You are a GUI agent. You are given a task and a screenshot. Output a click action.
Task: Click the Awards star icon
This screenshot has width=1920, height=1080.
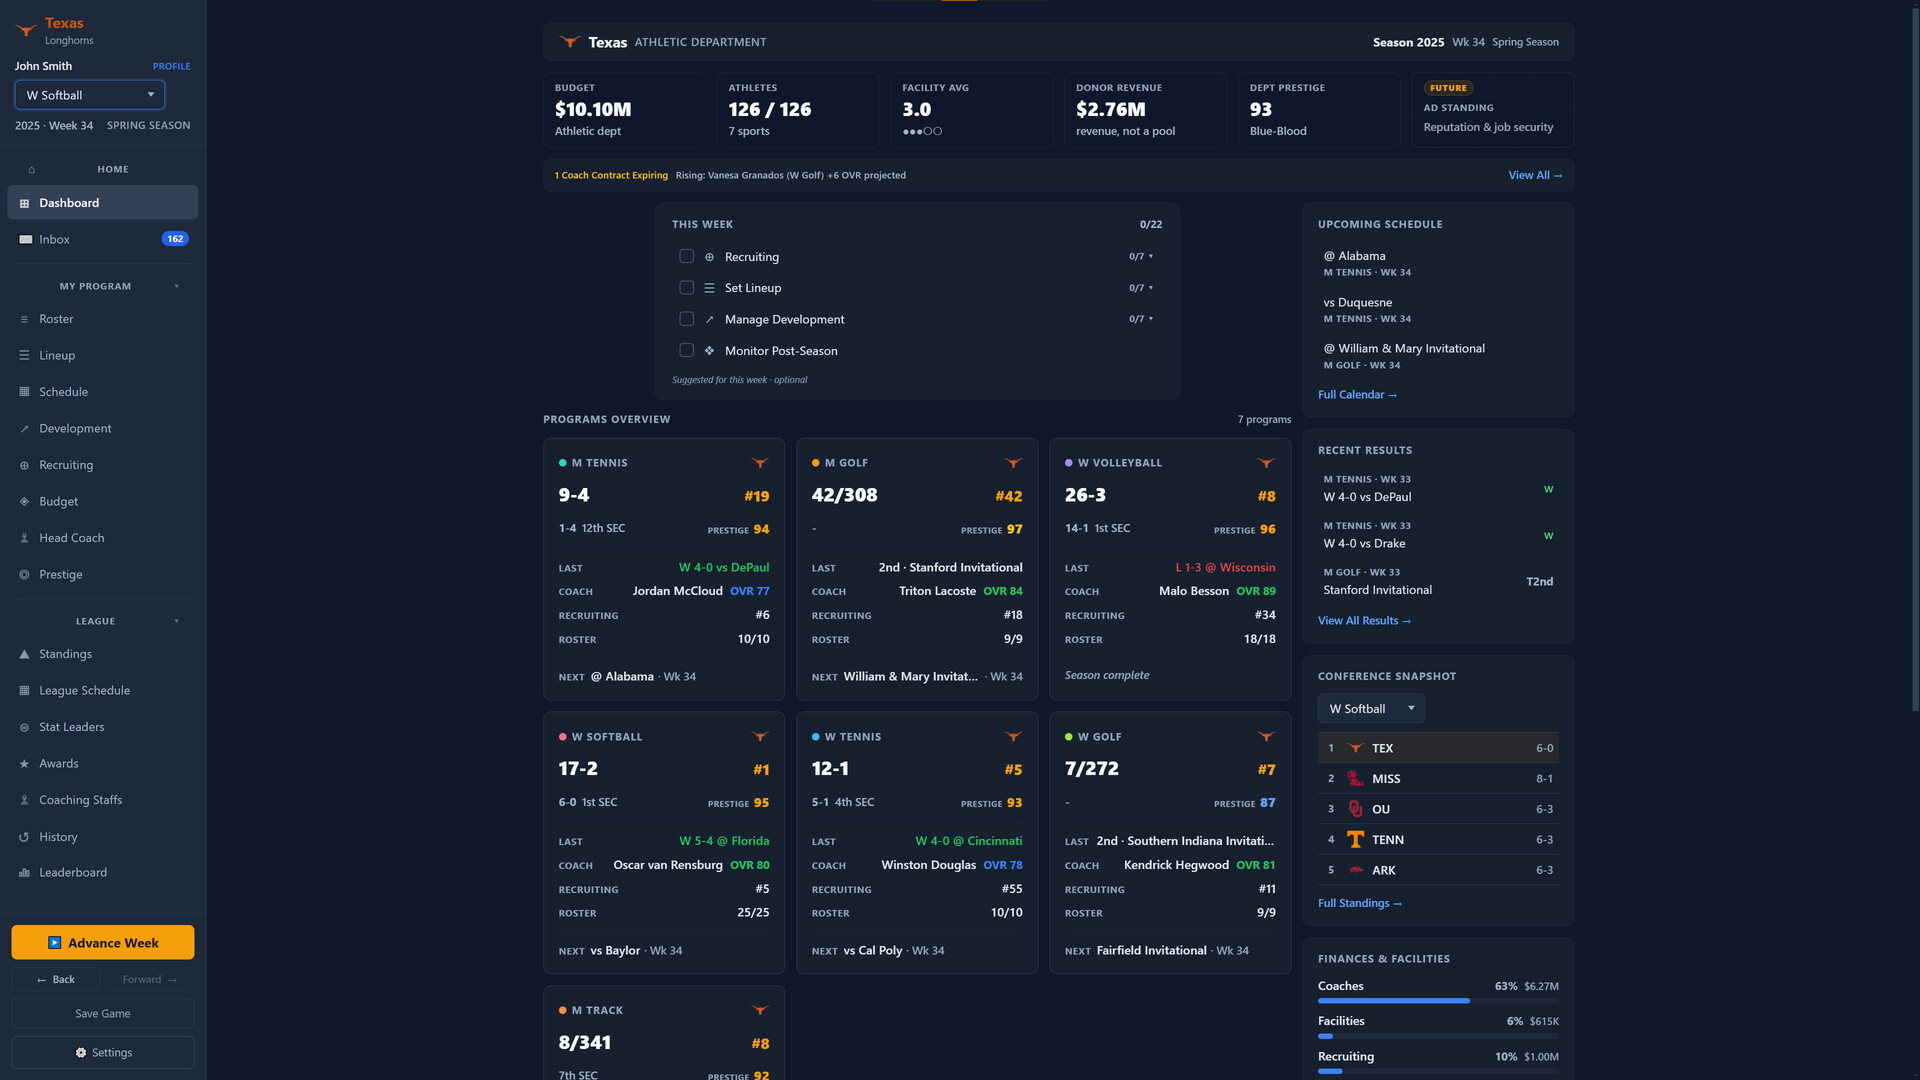point(24,763)
